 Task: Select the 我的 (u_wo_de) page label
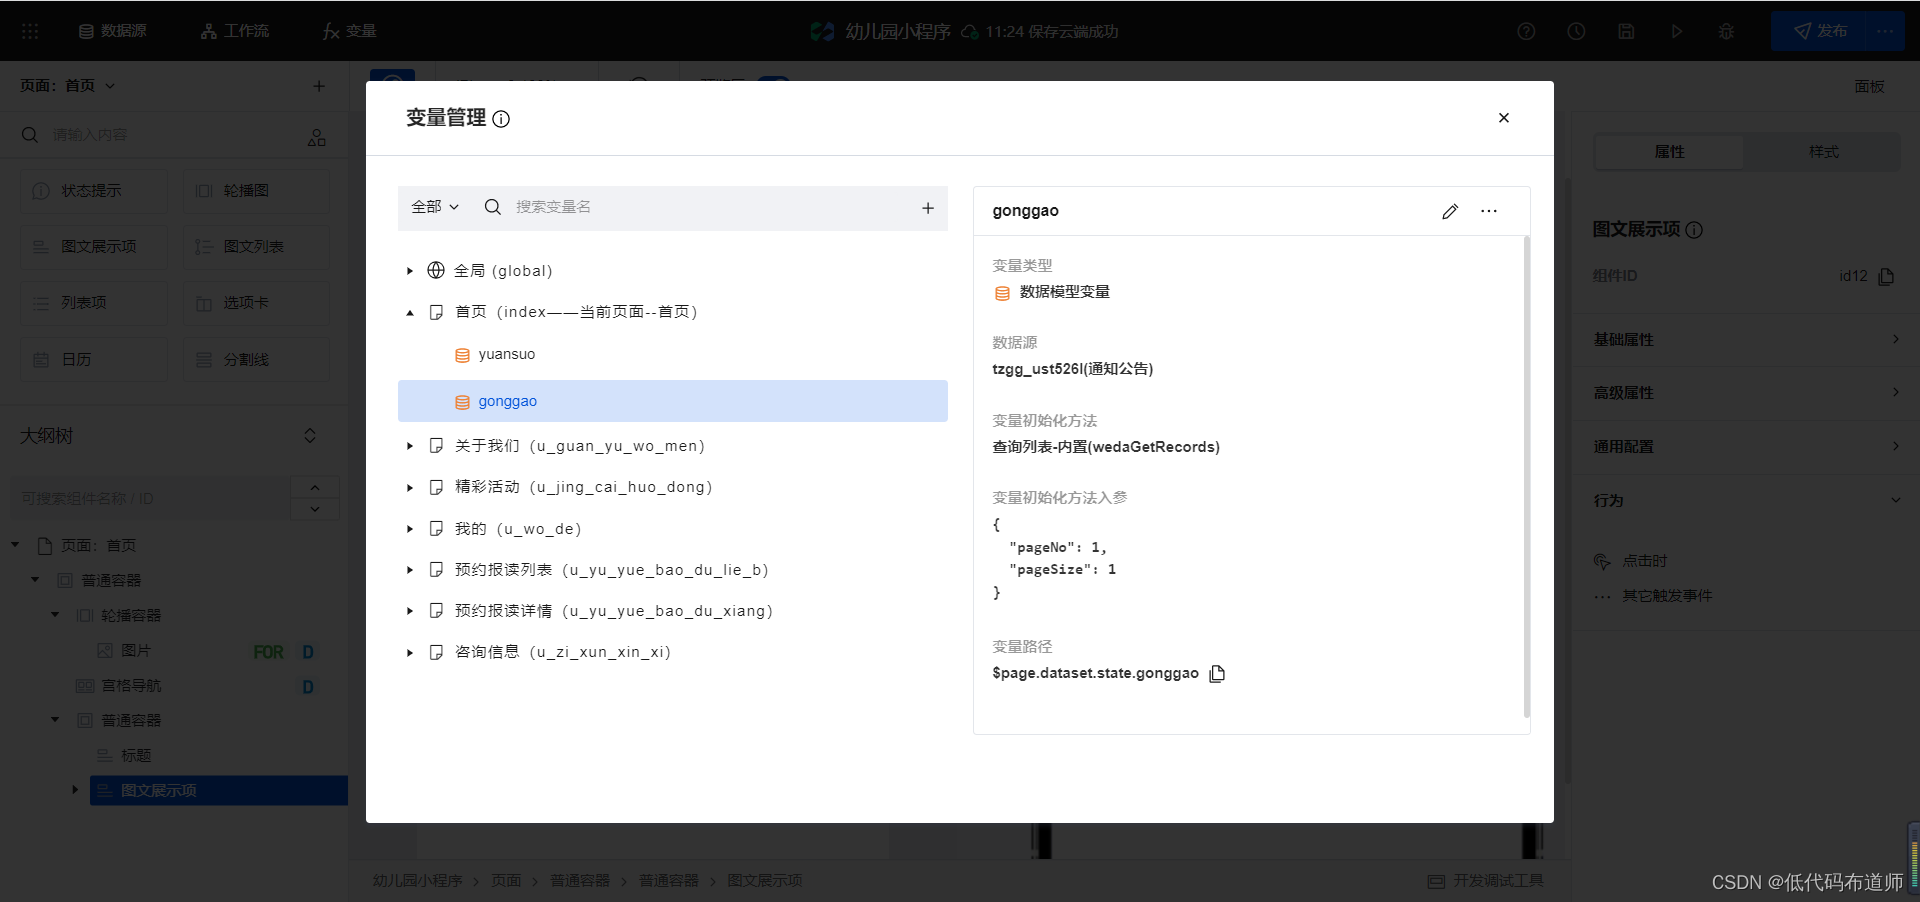coord(518,529)
